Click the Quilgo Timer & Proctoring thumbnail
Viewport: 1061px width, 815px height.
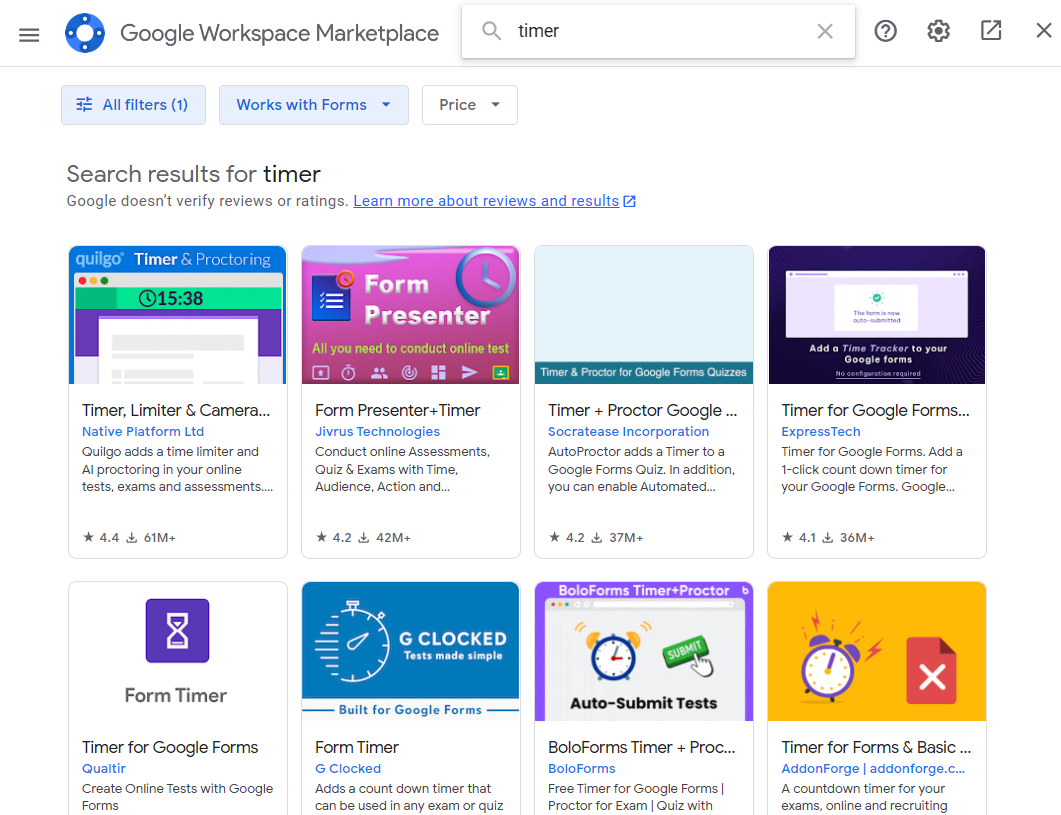click(x=177, y=314)
